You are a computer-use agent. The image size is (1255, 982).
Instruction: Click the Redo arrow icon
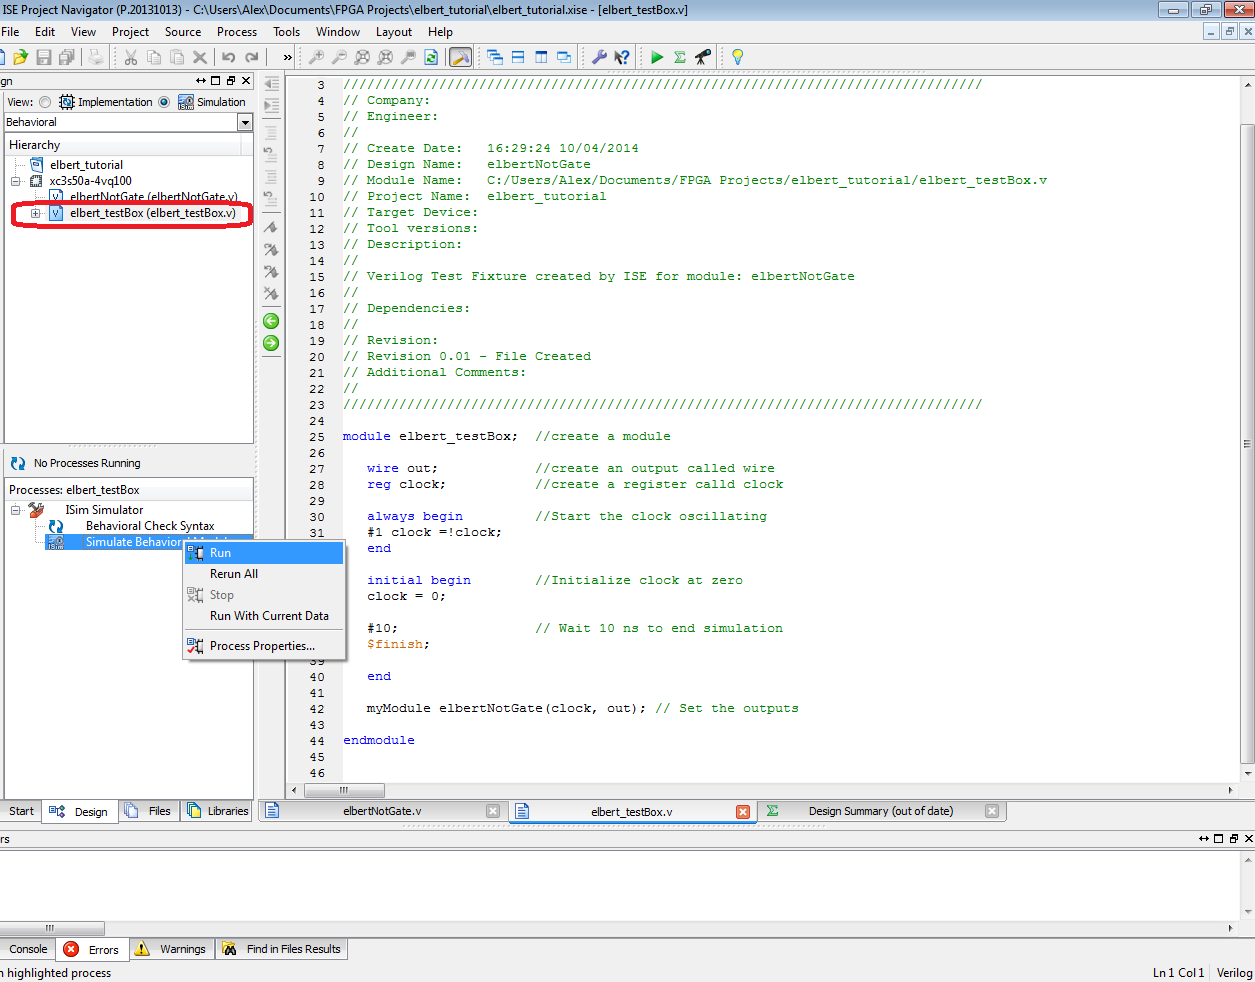point(252,57)
